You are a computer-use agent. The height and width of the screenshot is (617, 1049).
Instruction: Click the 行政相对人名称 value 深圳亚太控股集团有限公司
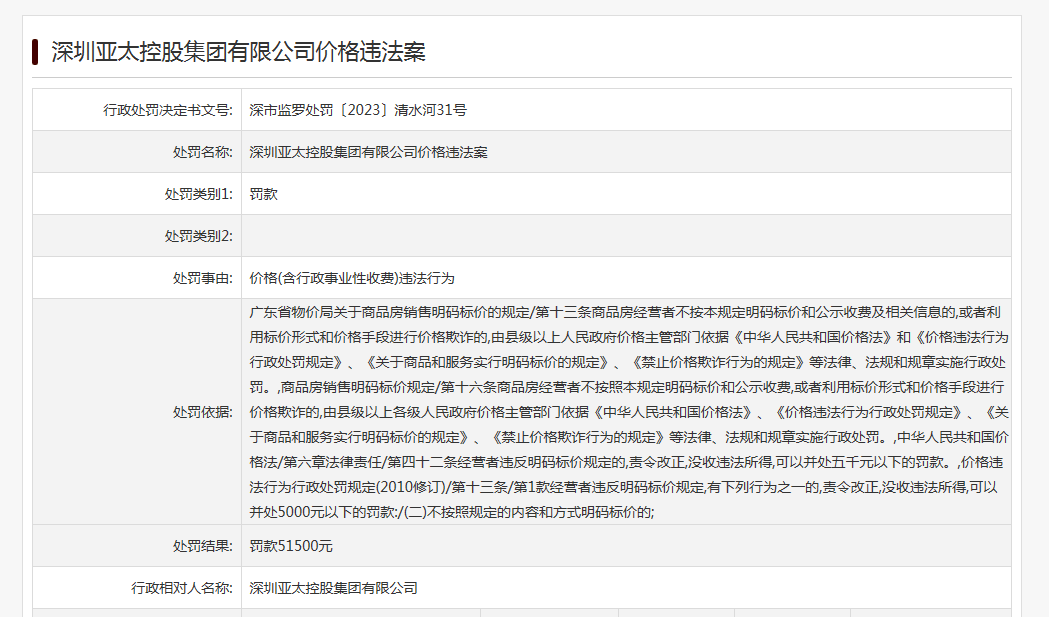[x=333, y=588]
